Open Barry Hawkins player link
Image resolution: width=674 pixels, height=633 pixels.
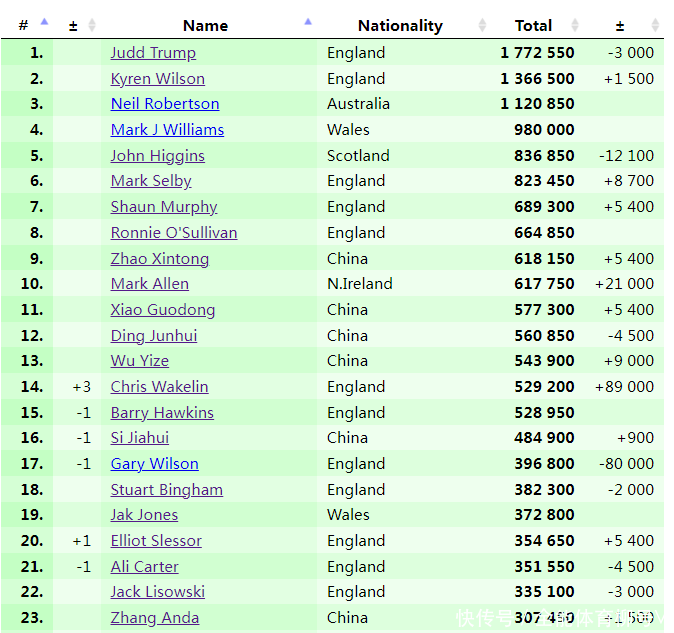(161, 413)
